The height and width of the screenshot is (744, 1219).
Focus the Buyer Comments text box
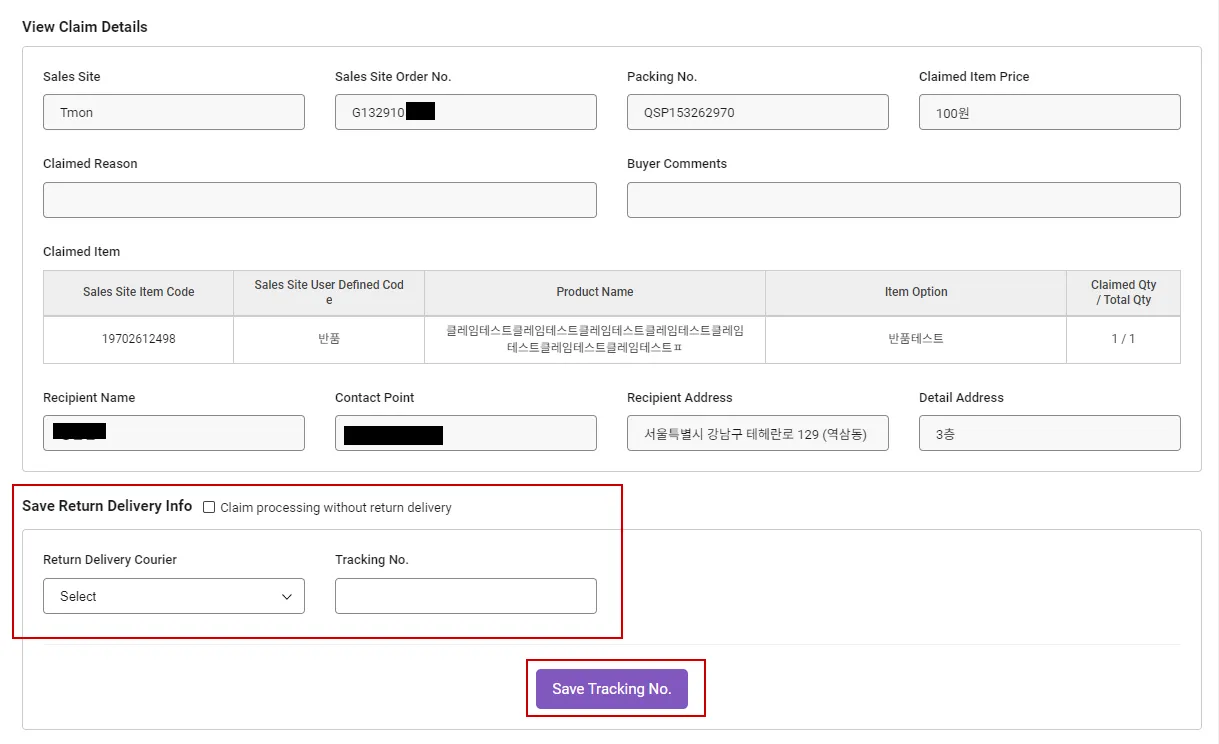point(903,200)
